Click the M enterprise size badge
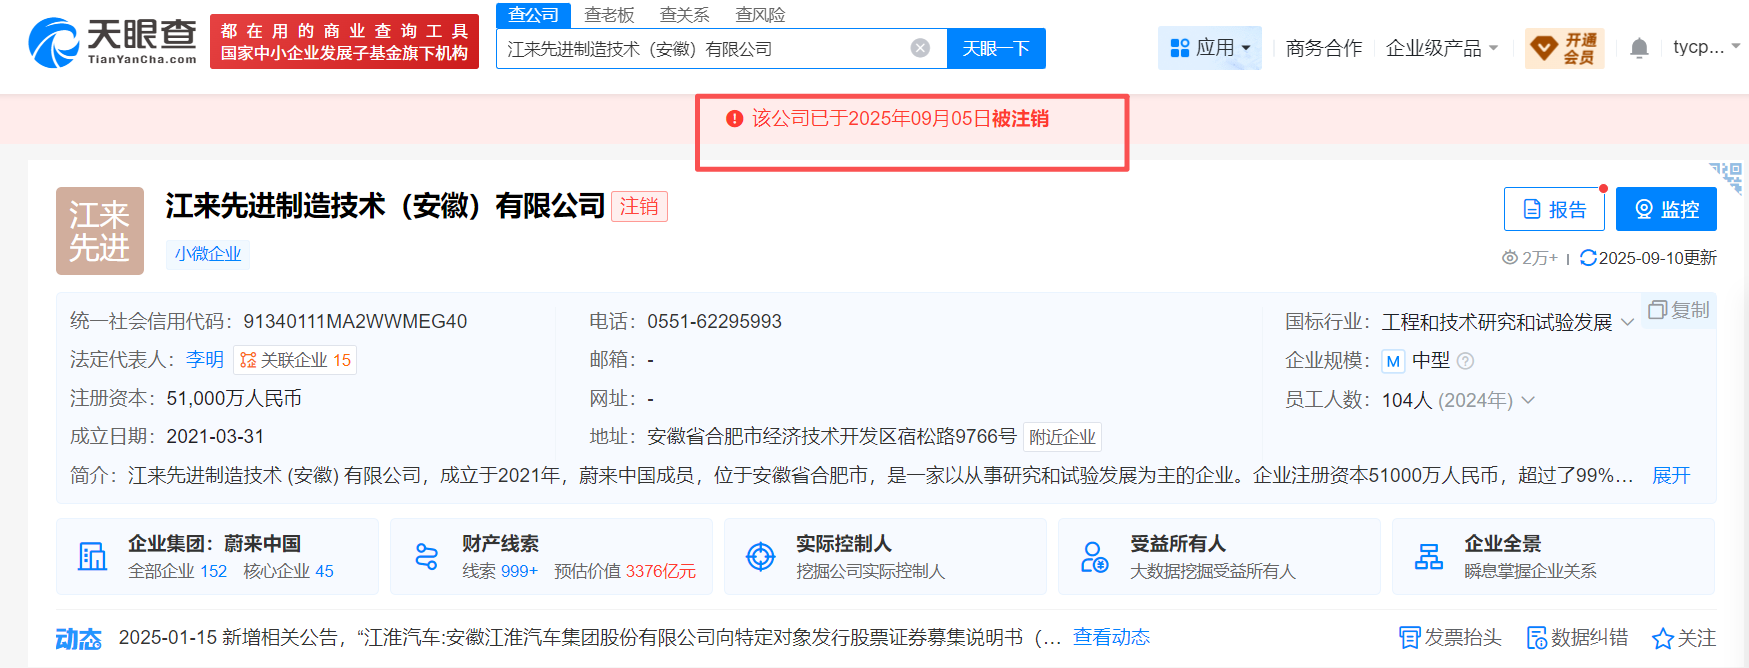Viewport: 1749px width, 668px height. [x=1393, y=361]
